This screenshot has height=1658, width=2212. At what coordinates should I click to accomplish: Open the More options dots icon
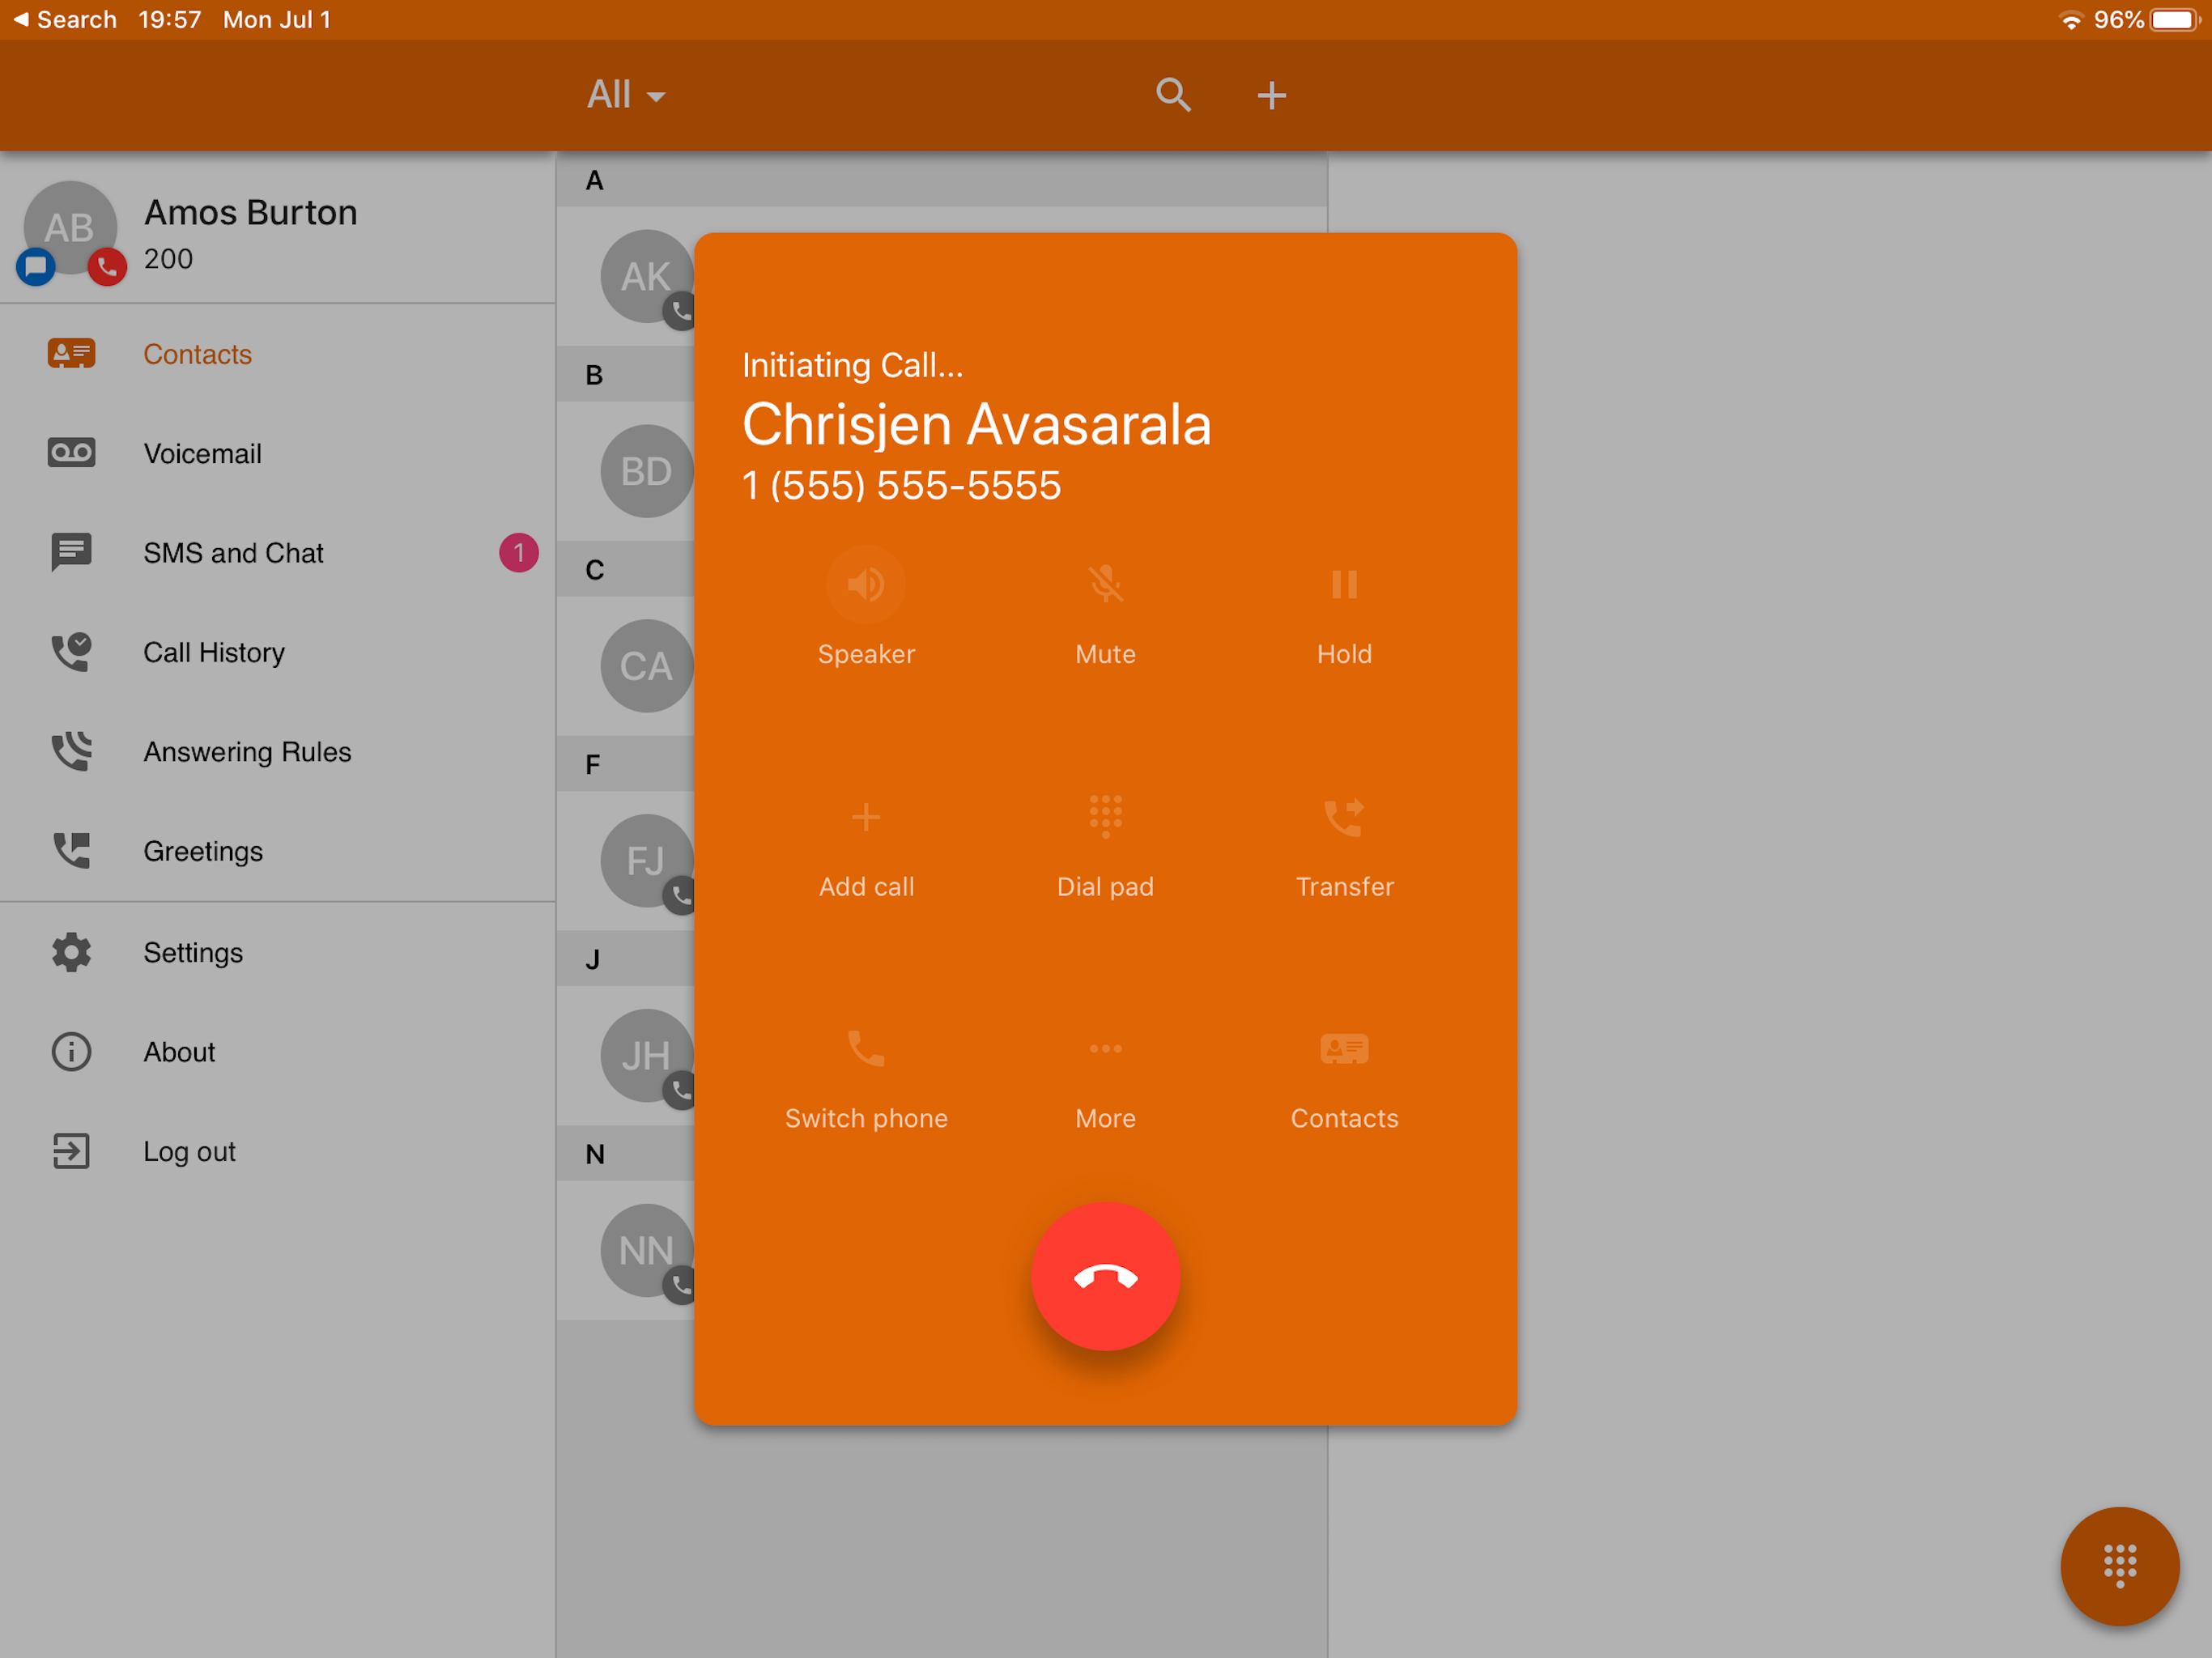pyautogui.click(x=1105, y=1049)
